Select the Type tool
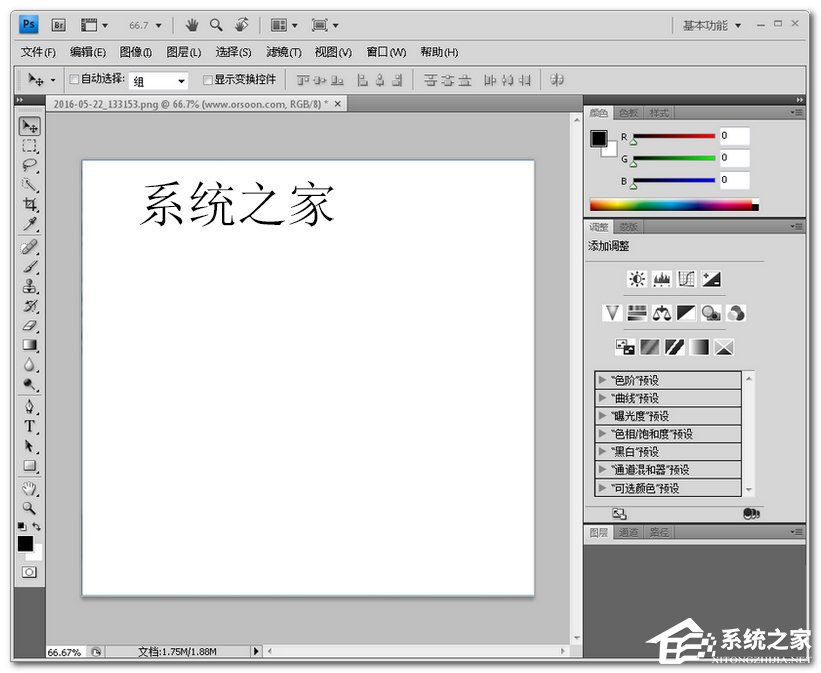 (29, 426)
